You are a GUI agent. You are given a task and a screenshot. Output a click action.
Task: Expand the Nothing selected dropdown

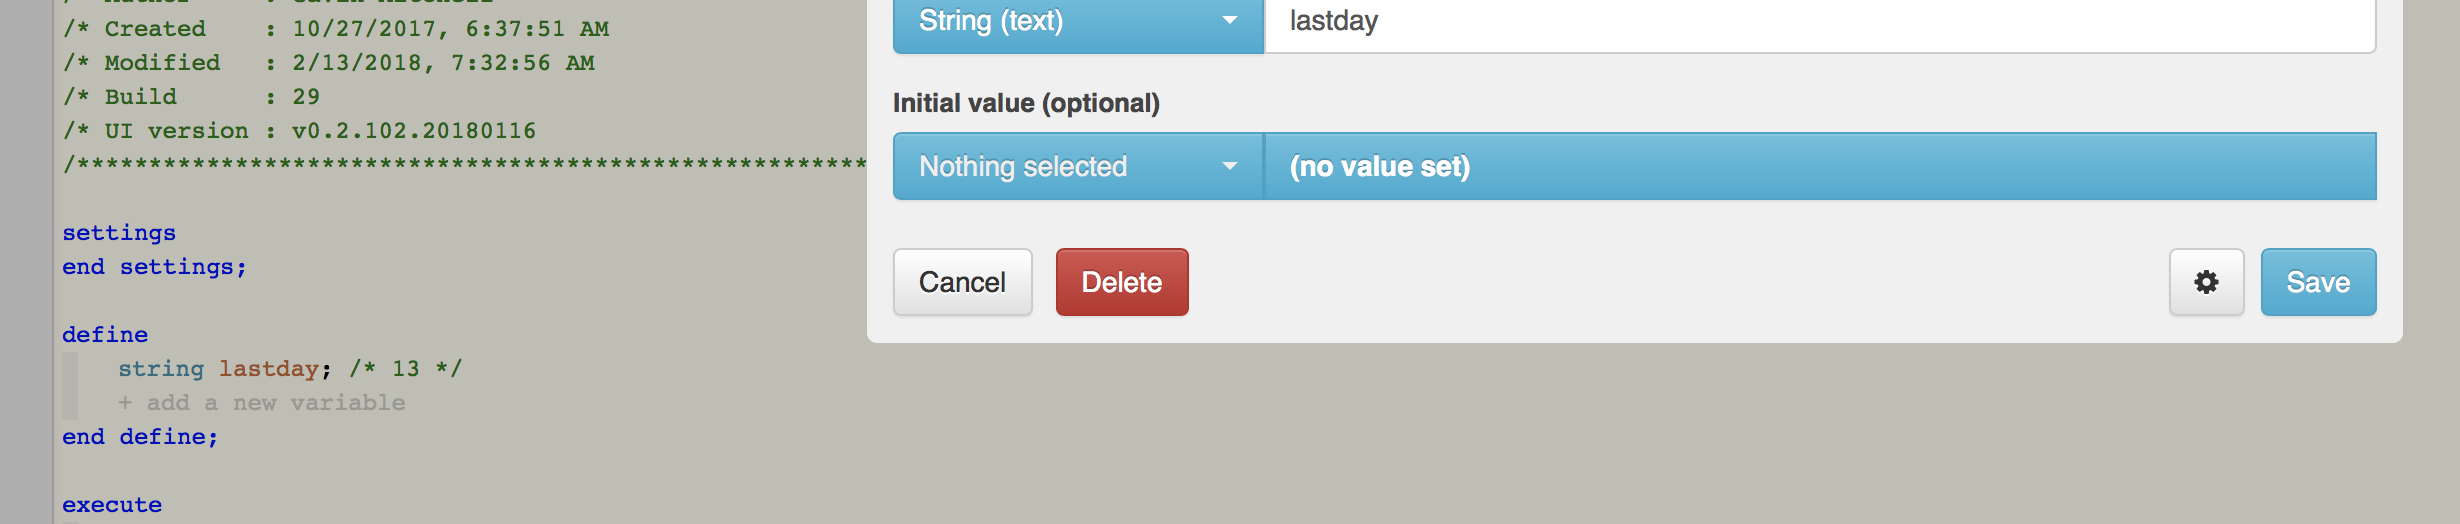click(x=1078, y=166)
